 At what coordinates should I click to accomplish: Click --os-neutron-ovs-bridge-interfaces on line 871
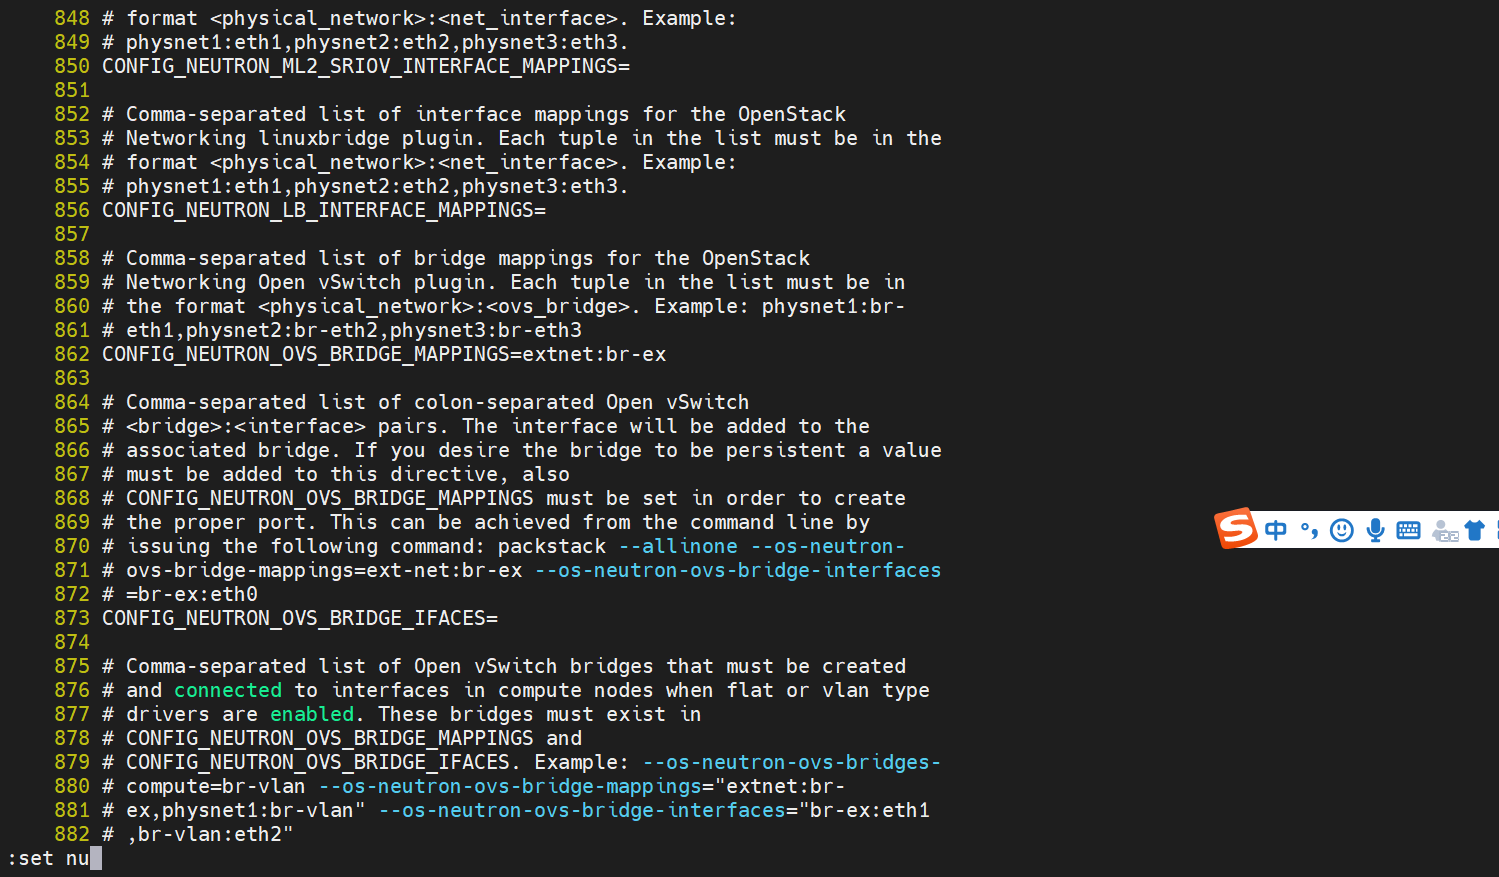point(738,570)
